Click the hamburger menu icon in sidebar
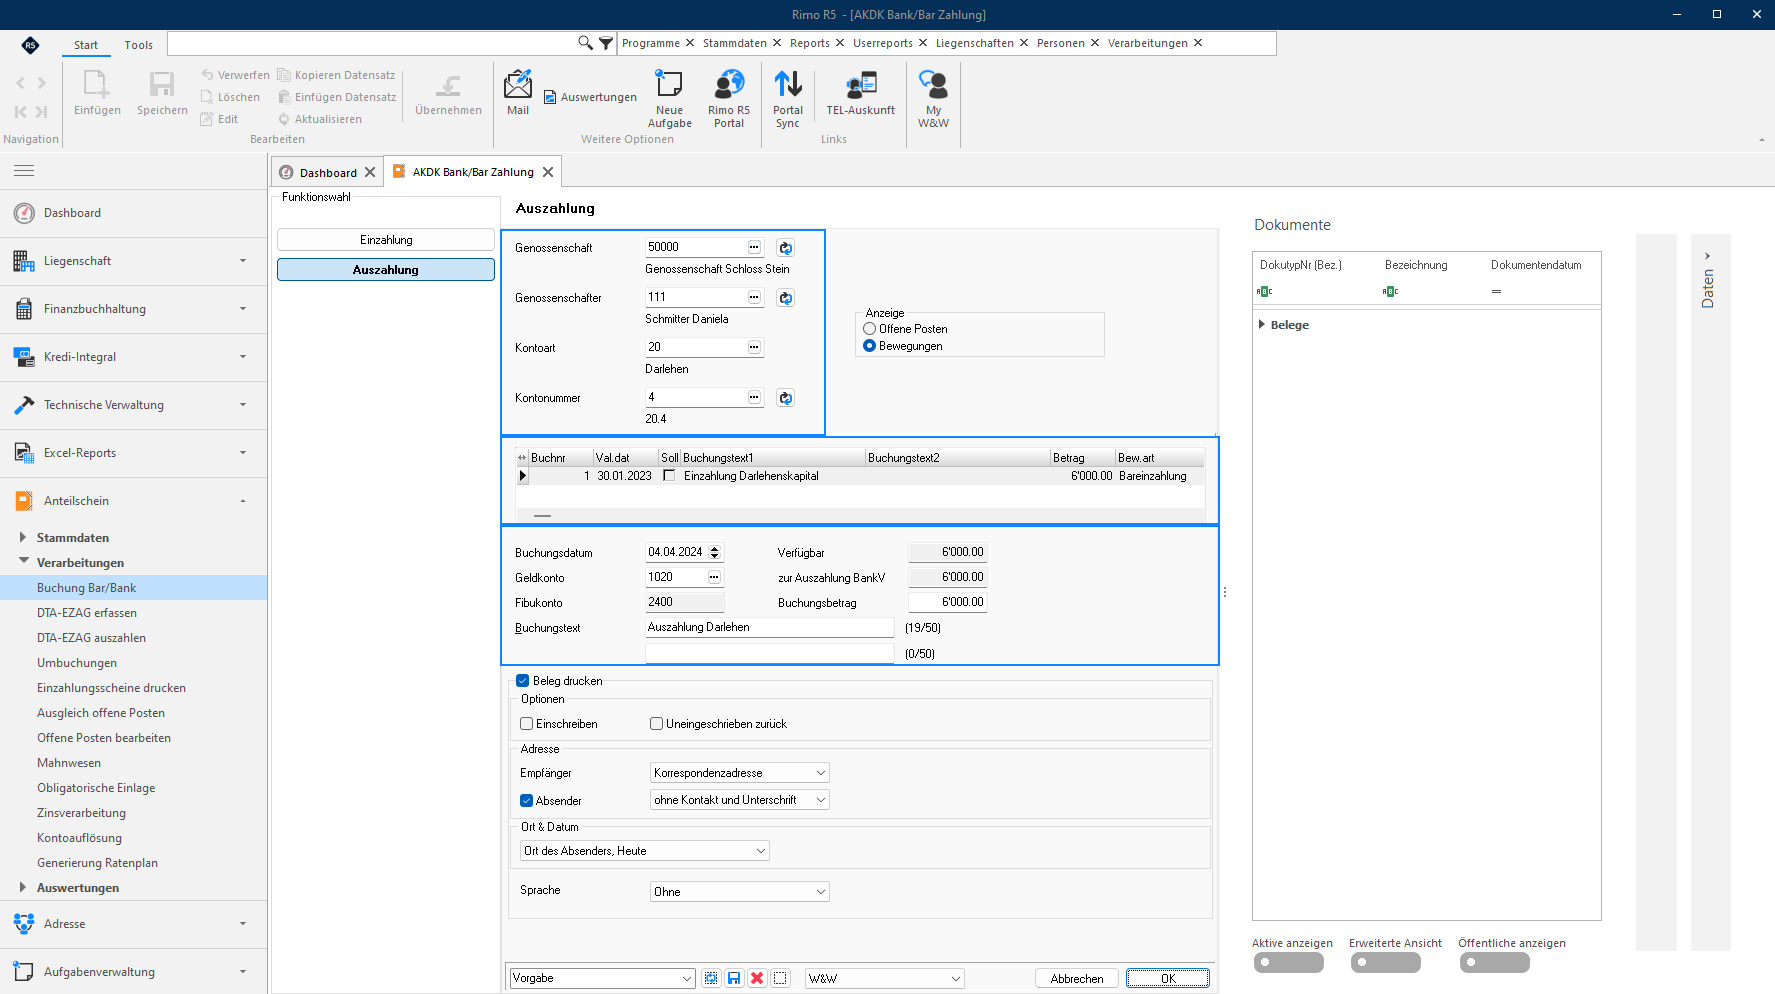Image resolution: width=1775 pixels, height=994 pixels. [24, 171]
